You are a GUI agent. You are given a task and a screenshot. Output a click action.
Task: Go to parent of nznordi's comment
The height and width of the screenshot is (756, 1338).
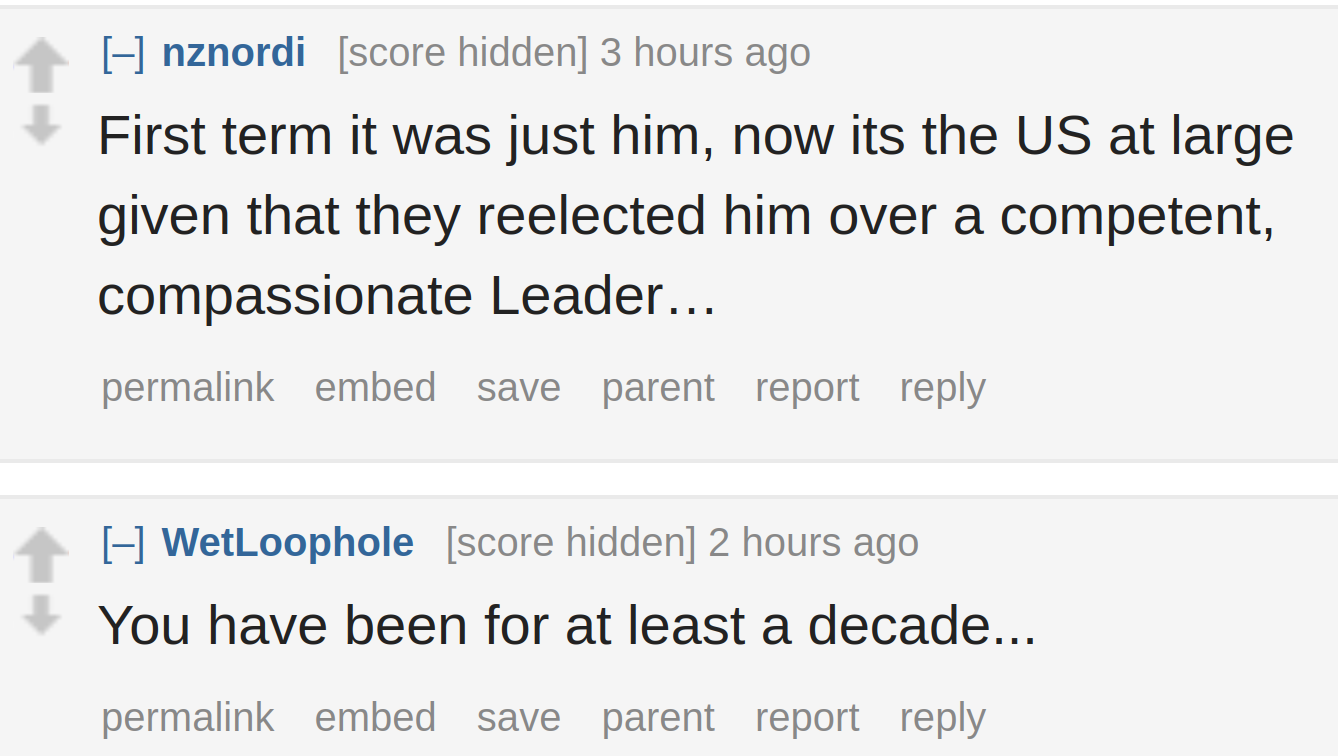pos(658,388)
